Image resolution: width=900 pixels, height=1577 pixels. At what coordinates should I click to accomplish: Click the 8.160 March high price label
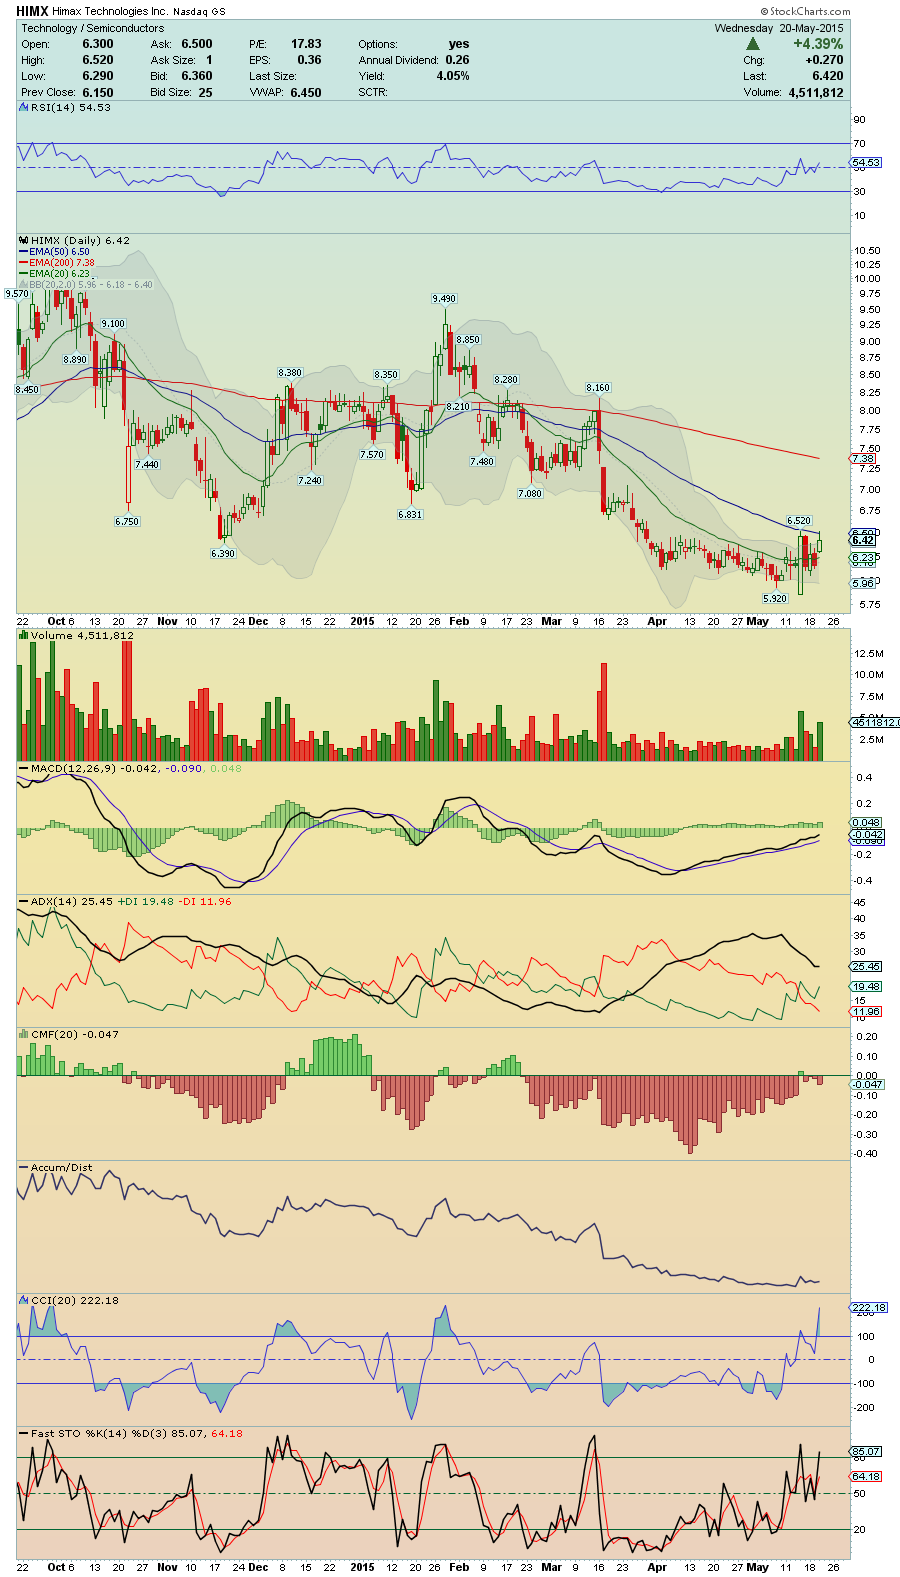point(598,387)
